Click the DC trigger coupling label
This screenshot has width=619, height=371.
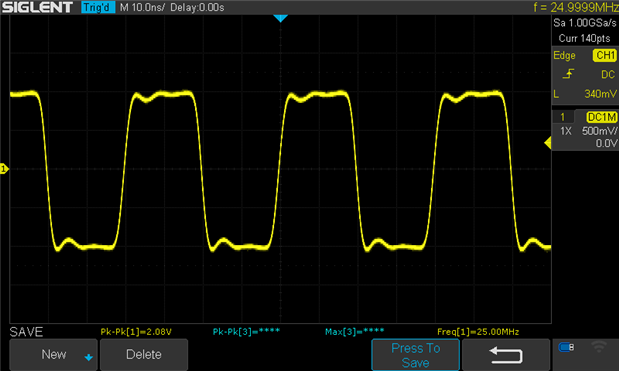pyautogui.click(x=608, y=75)
